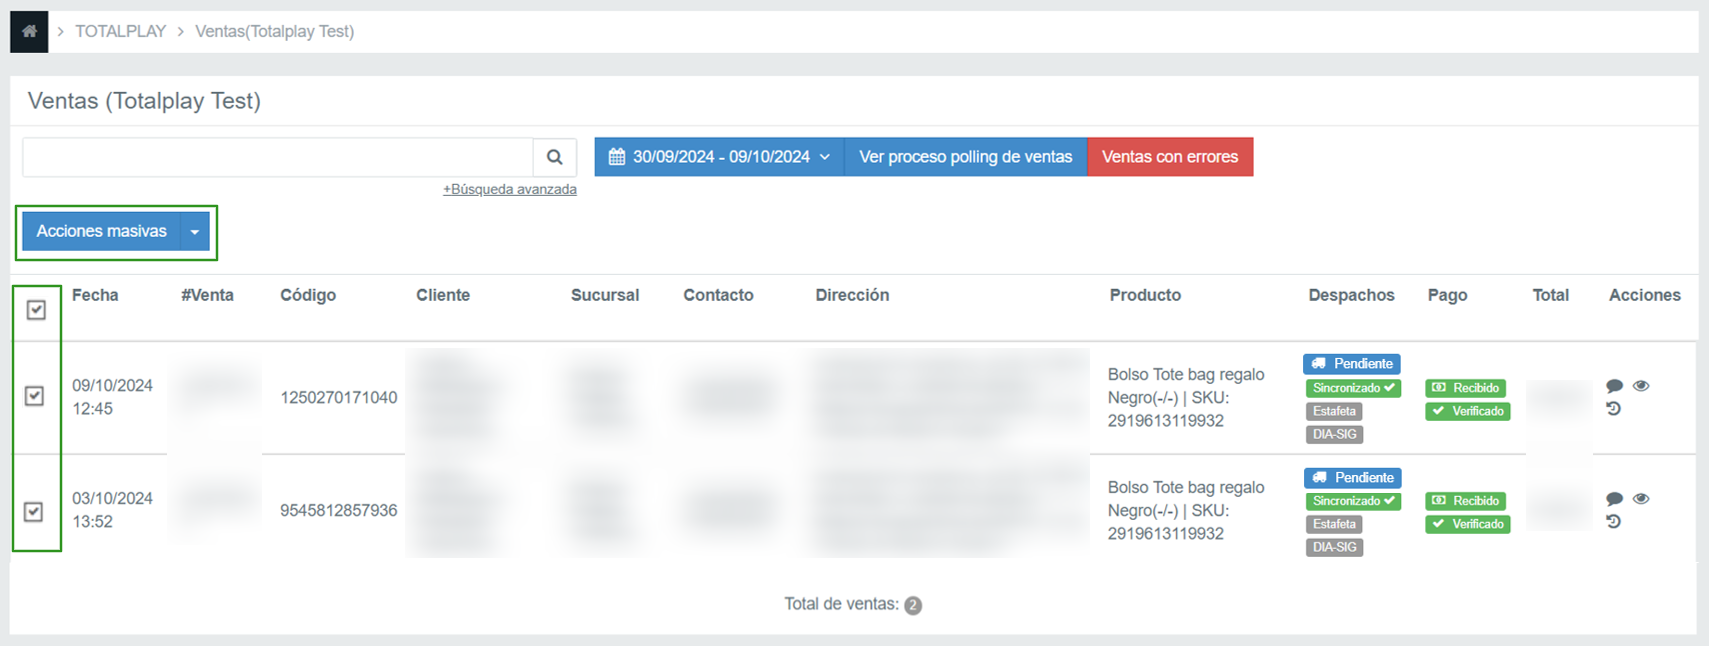Click Ventas(Totalplay Test) breadcrumb
The width and height of the screenshot is (1709, 646).
point(274,31)
